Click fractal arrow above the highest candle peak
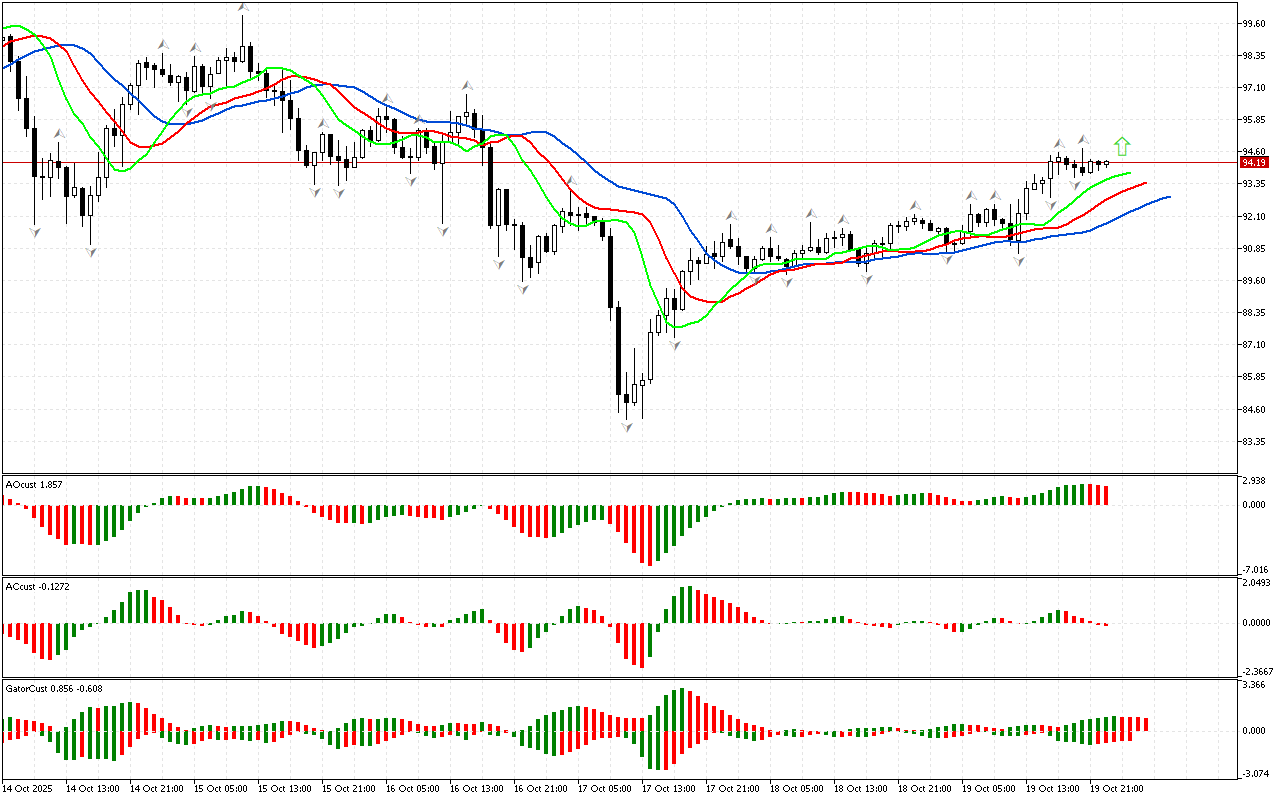1280x800 pixels. [x=243, y=8]
